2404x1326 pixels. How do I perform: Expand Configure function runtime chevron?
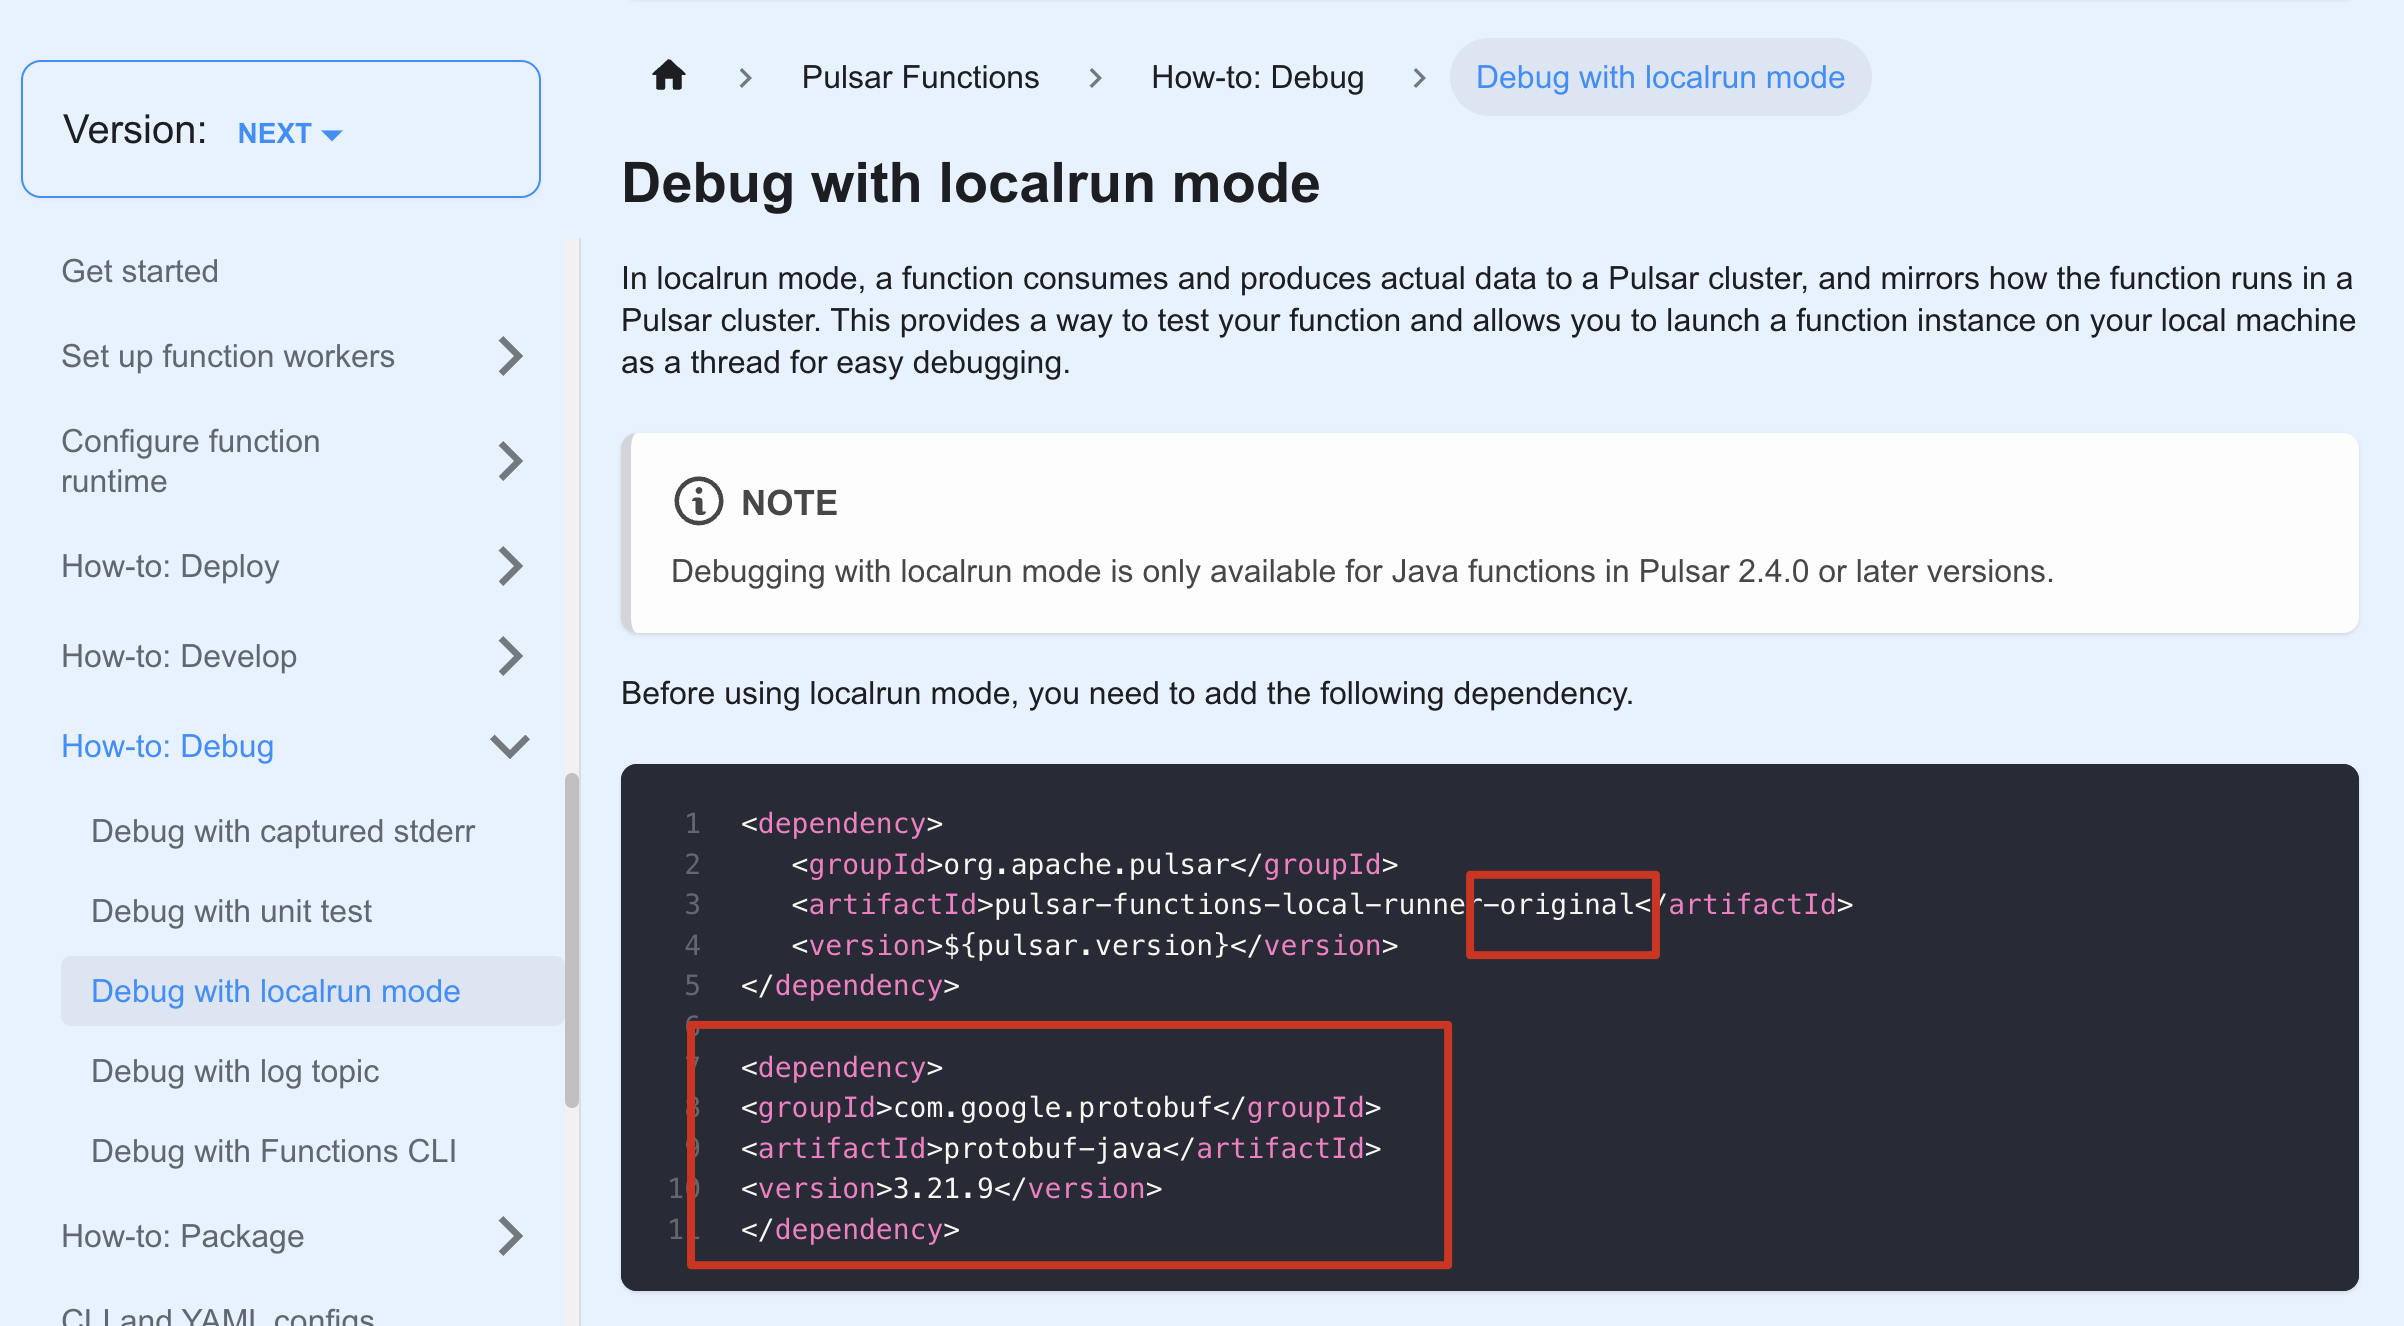(x=510, y=461)
